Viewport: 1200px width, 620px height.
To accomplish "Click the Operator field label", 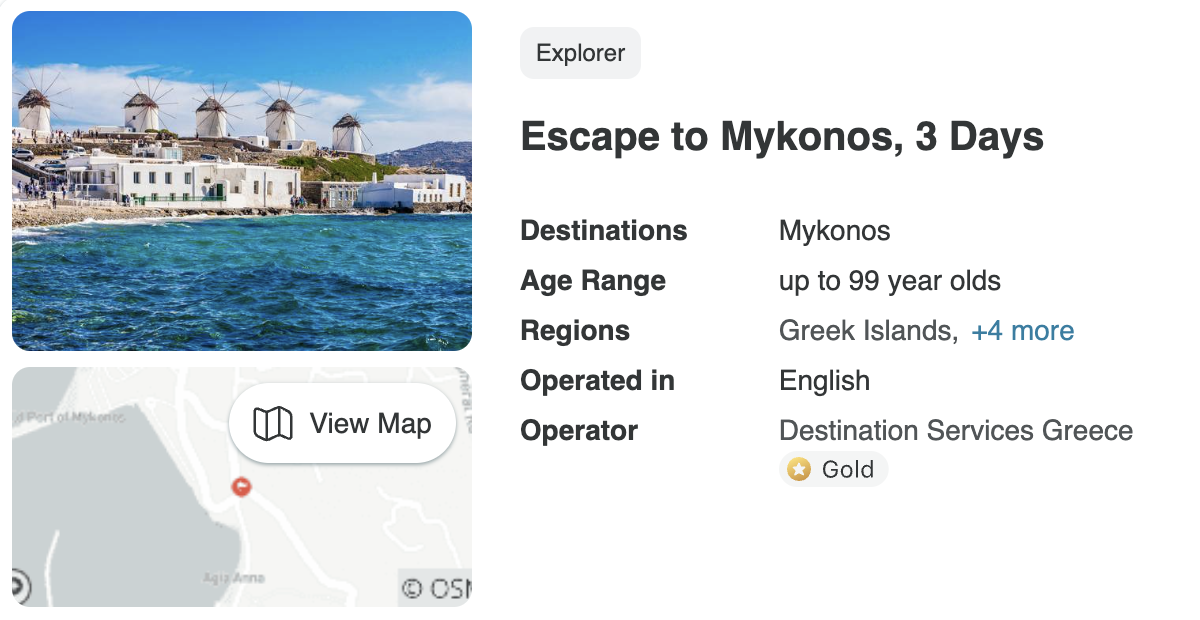I will tap(578, 431).
